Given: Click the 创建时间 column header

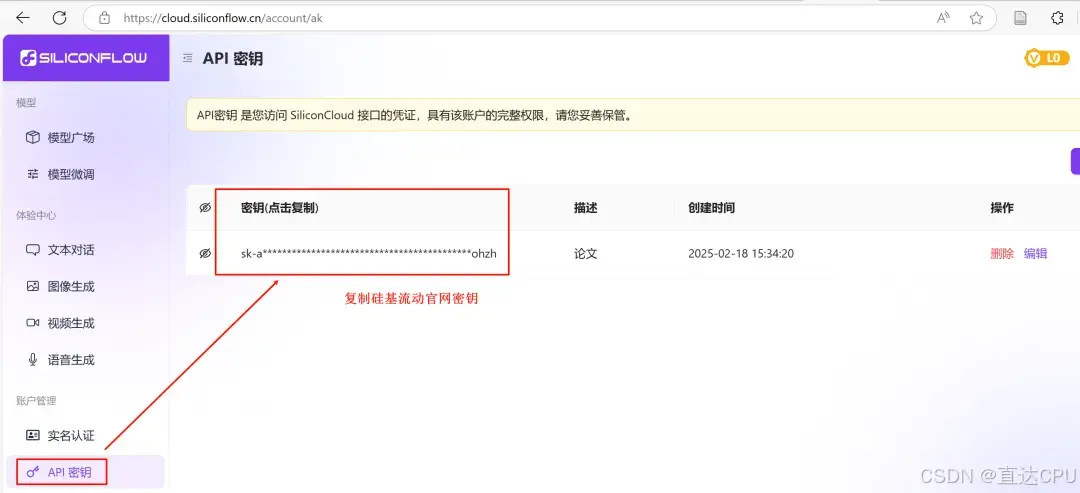Looking at the screenshot, I should pos(711,208).
